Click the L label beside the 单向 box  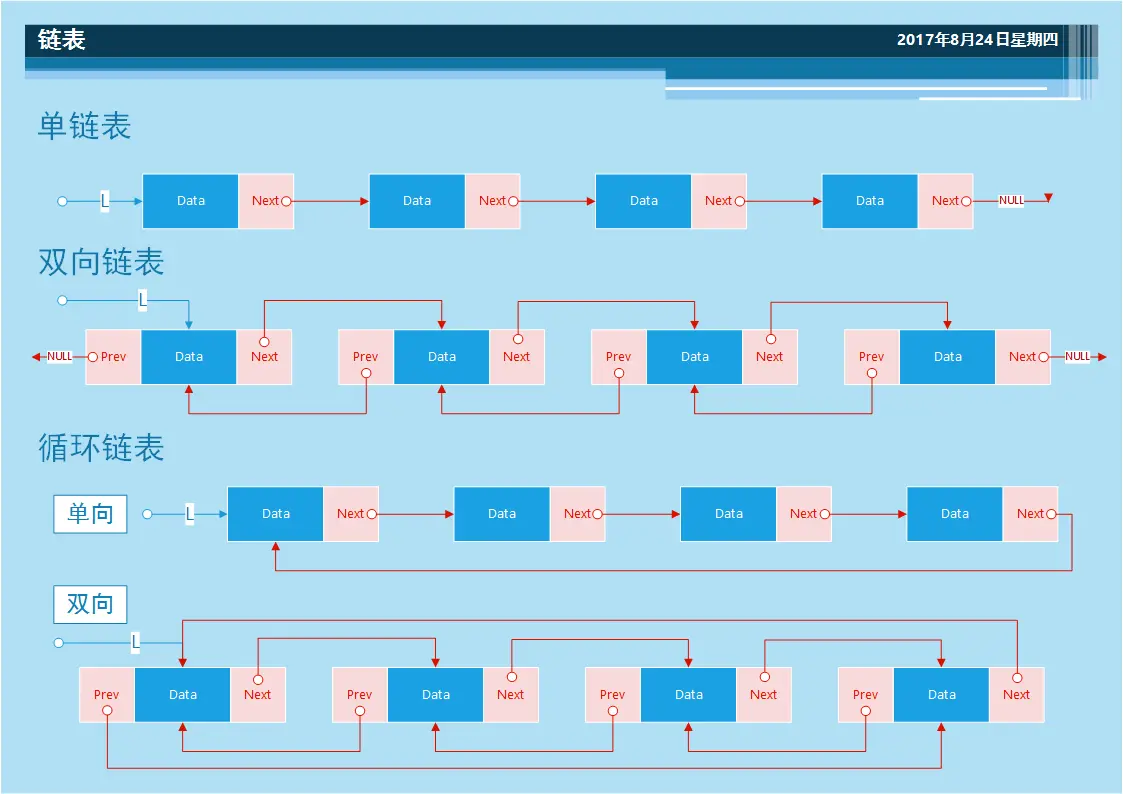[x=190, y=513]
